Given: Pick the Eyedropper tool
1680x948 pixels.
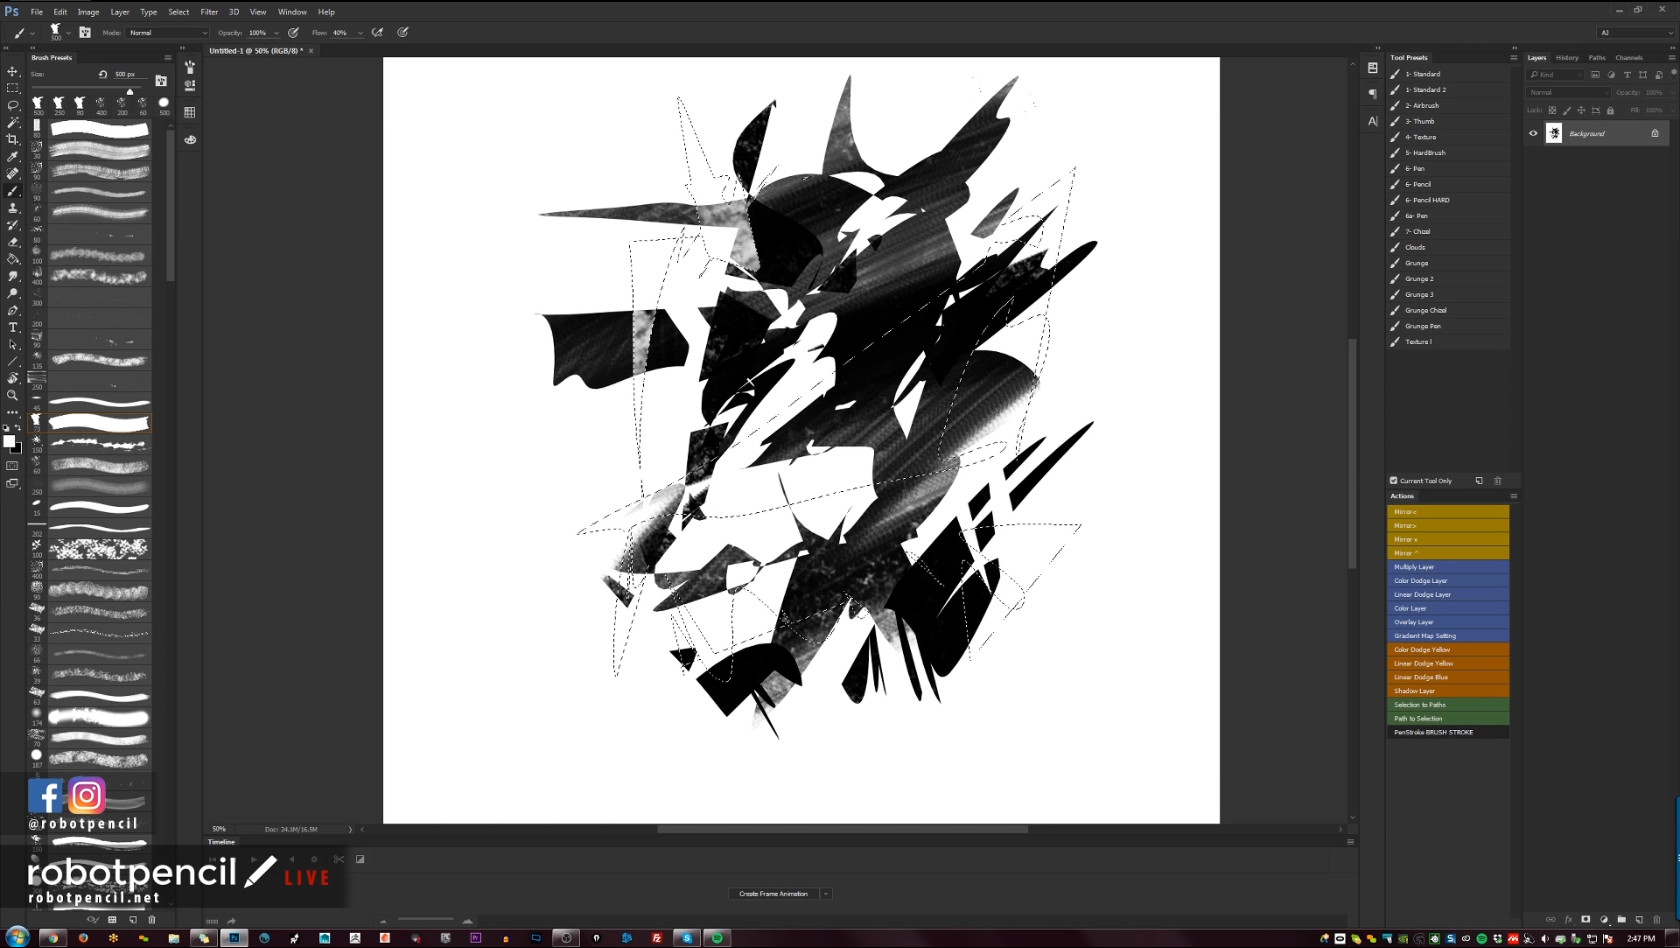Looking at the screenshot, I should [13, 156].
